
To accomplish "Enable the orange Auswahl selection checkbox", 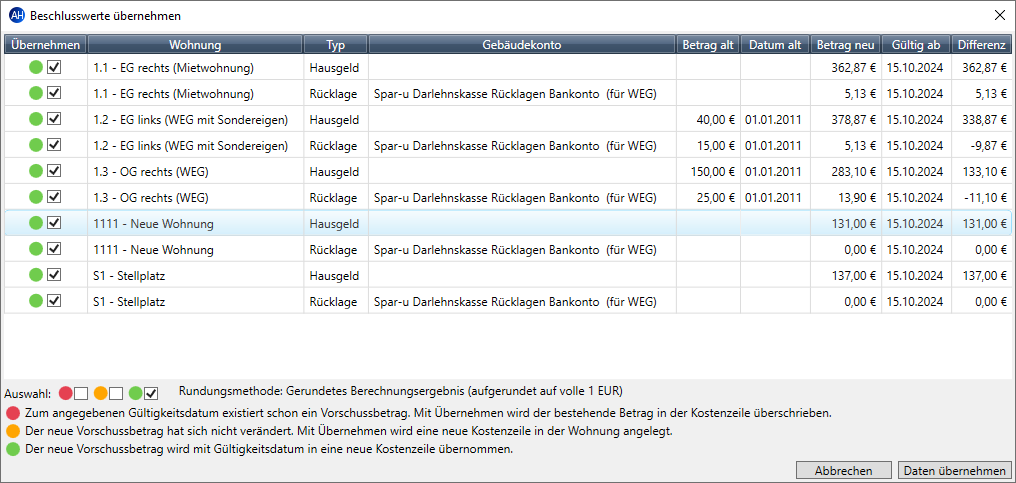I will [116, 393].
